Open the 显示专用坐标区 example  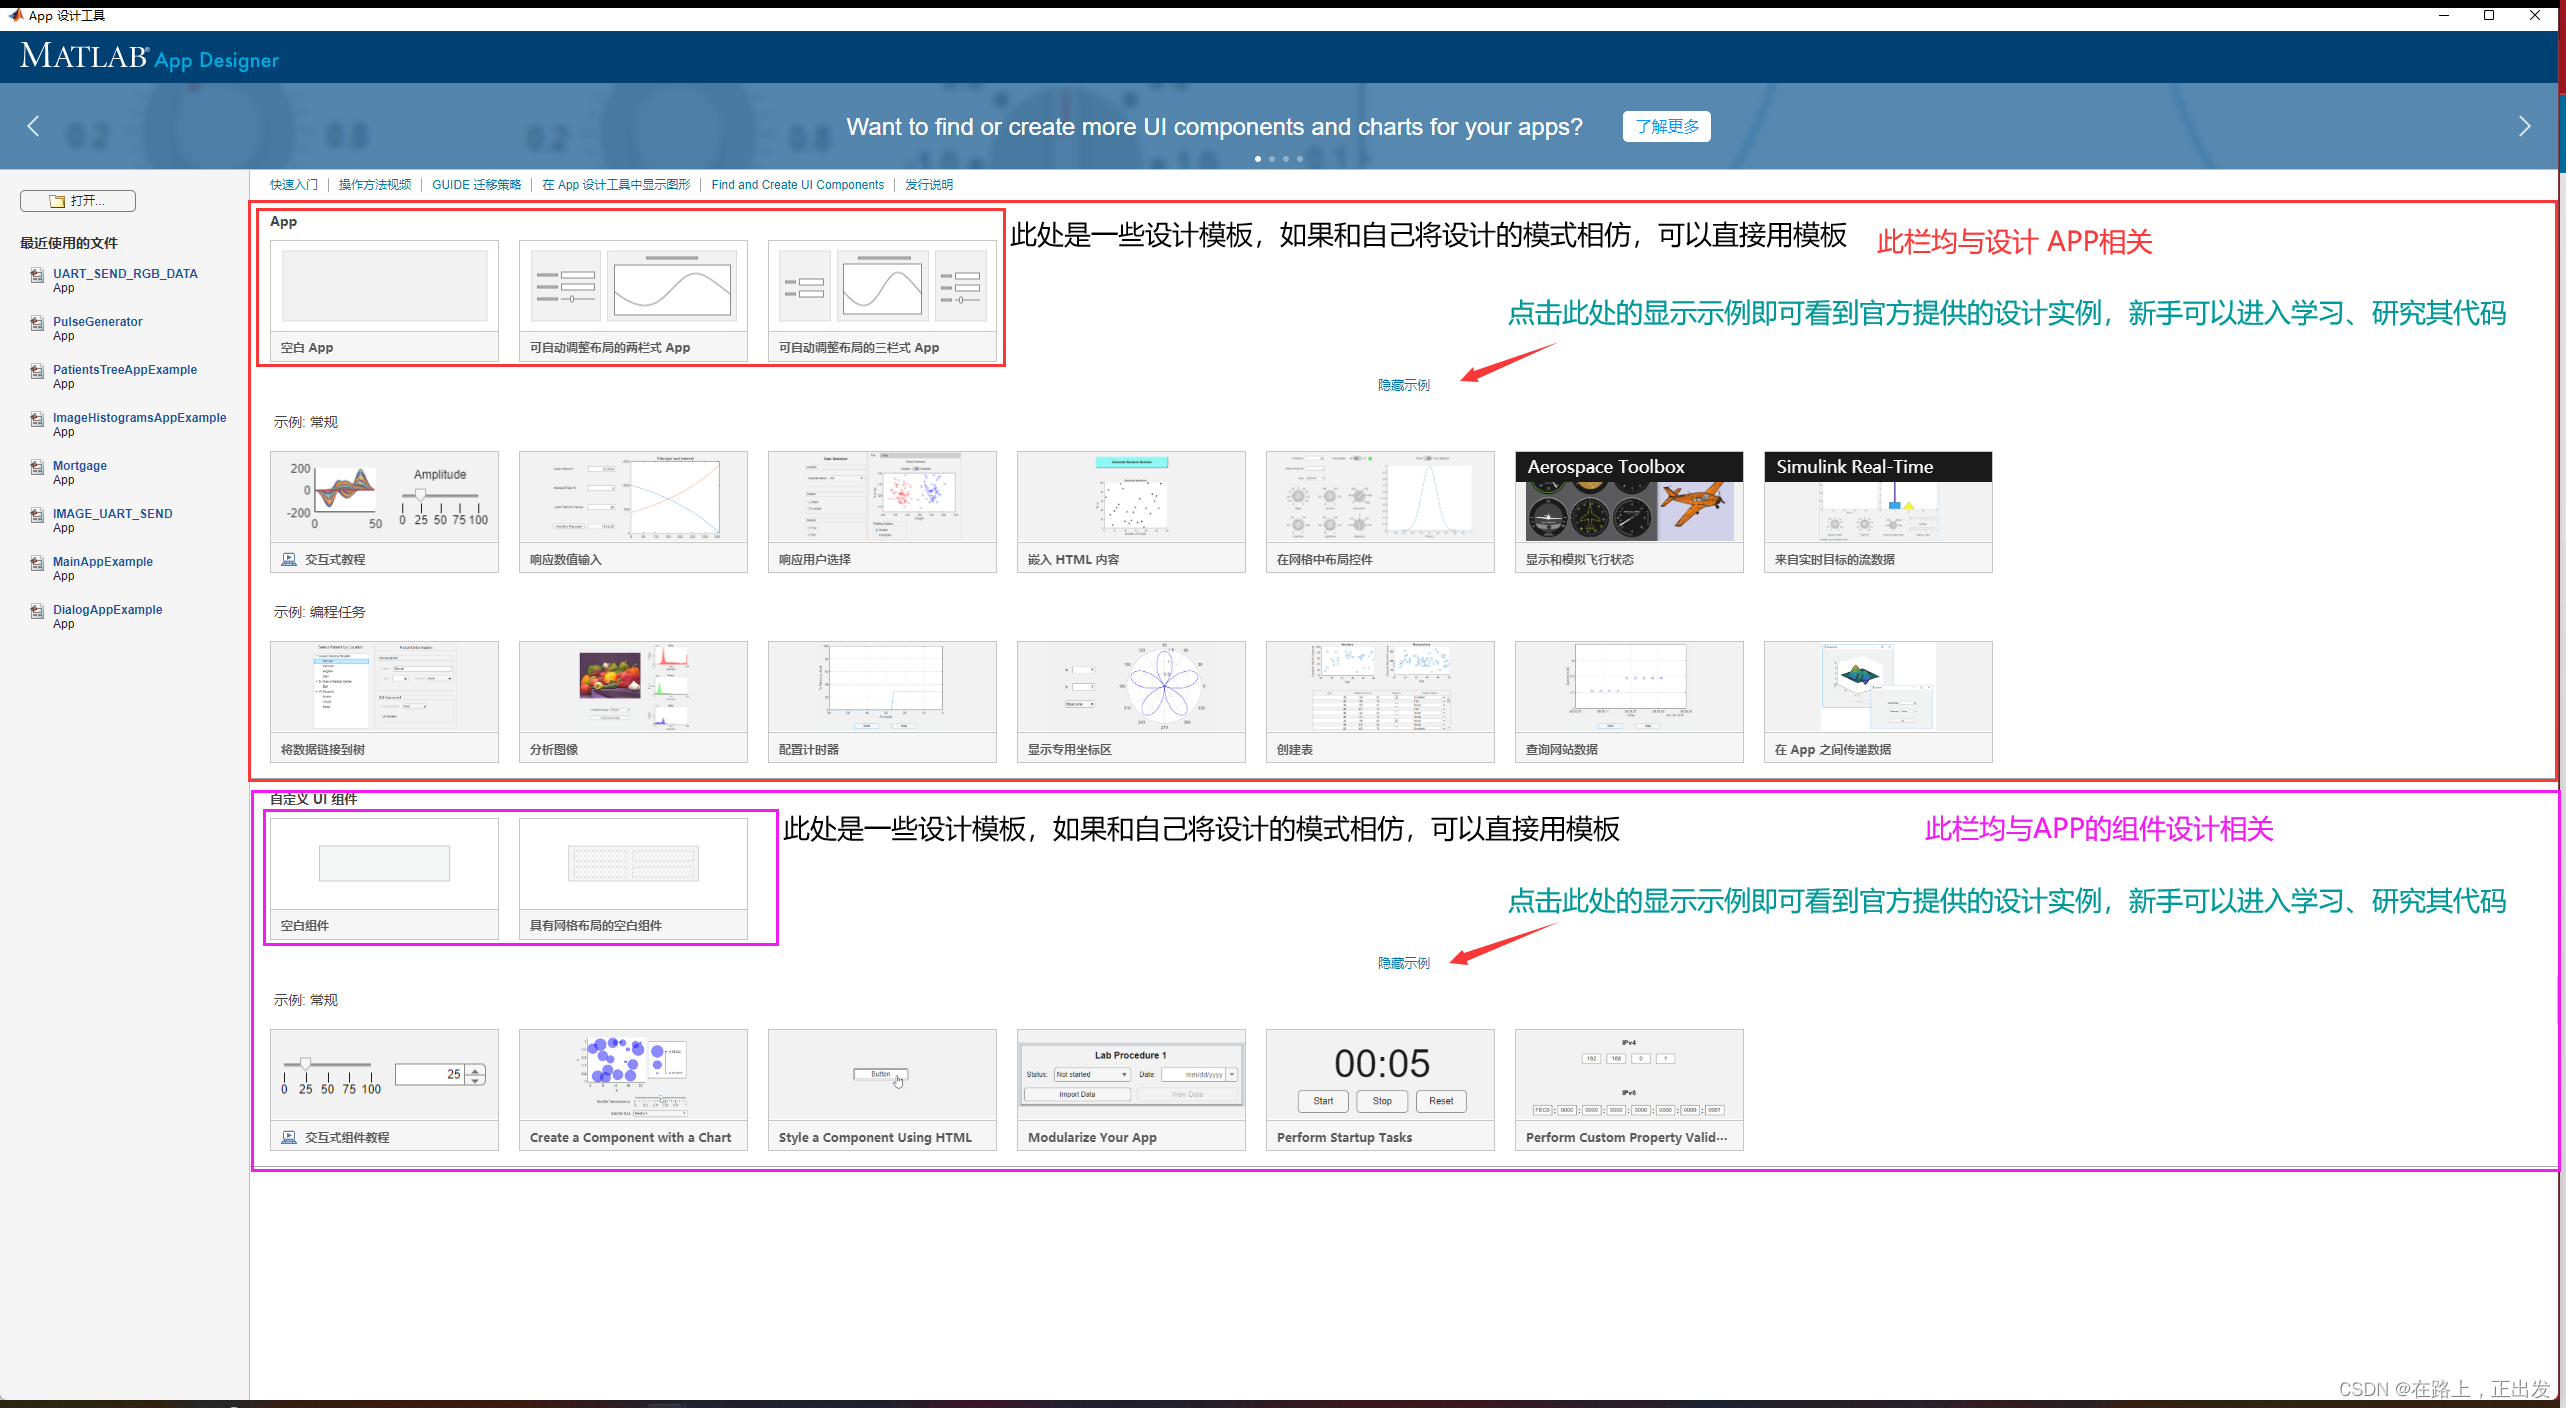1131,702
